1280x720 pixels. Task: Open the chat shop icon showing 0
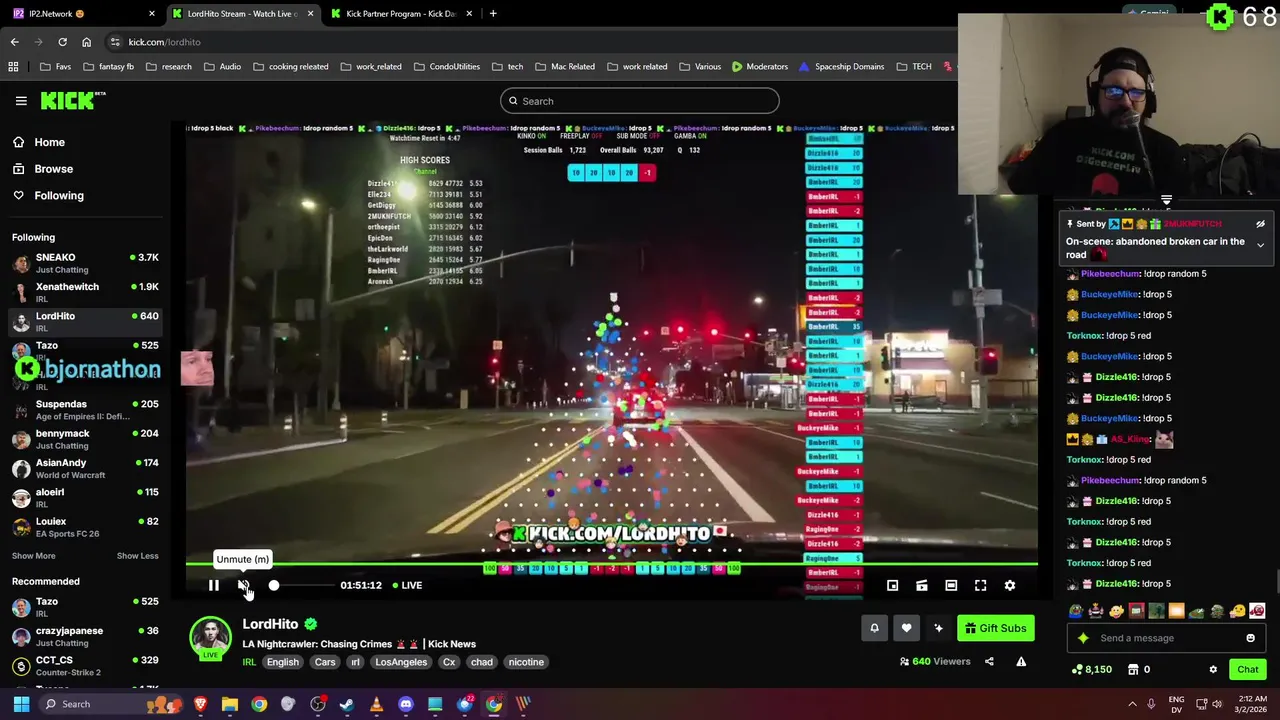point(1139,670)
